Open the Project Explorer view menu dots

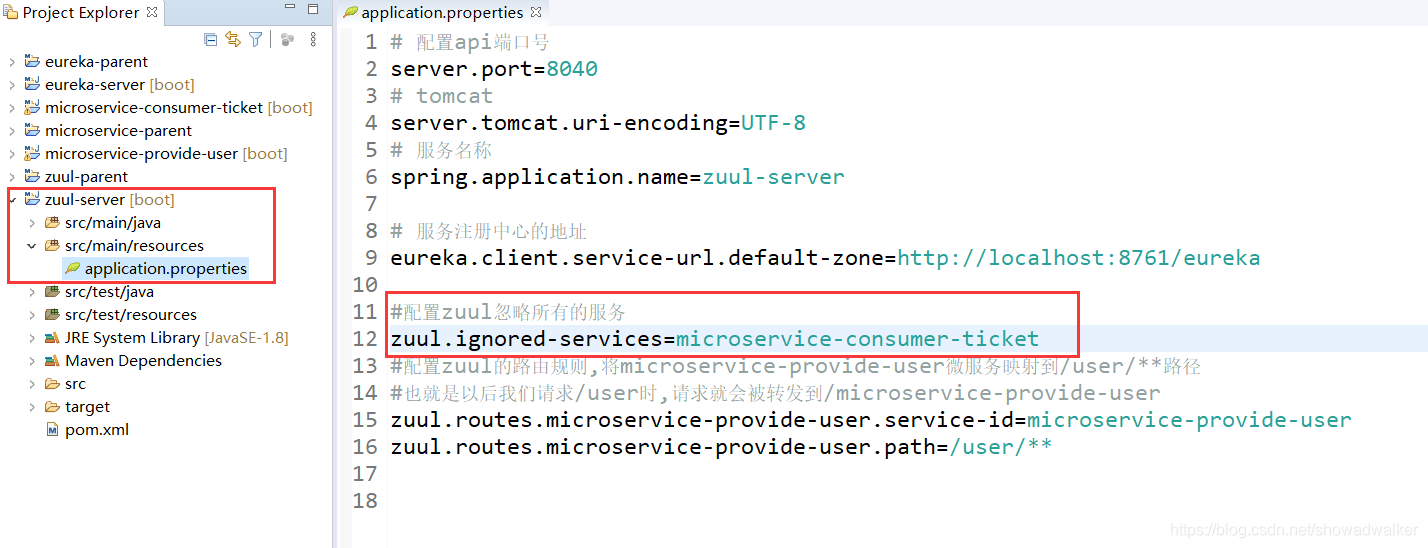pos(313,39)
